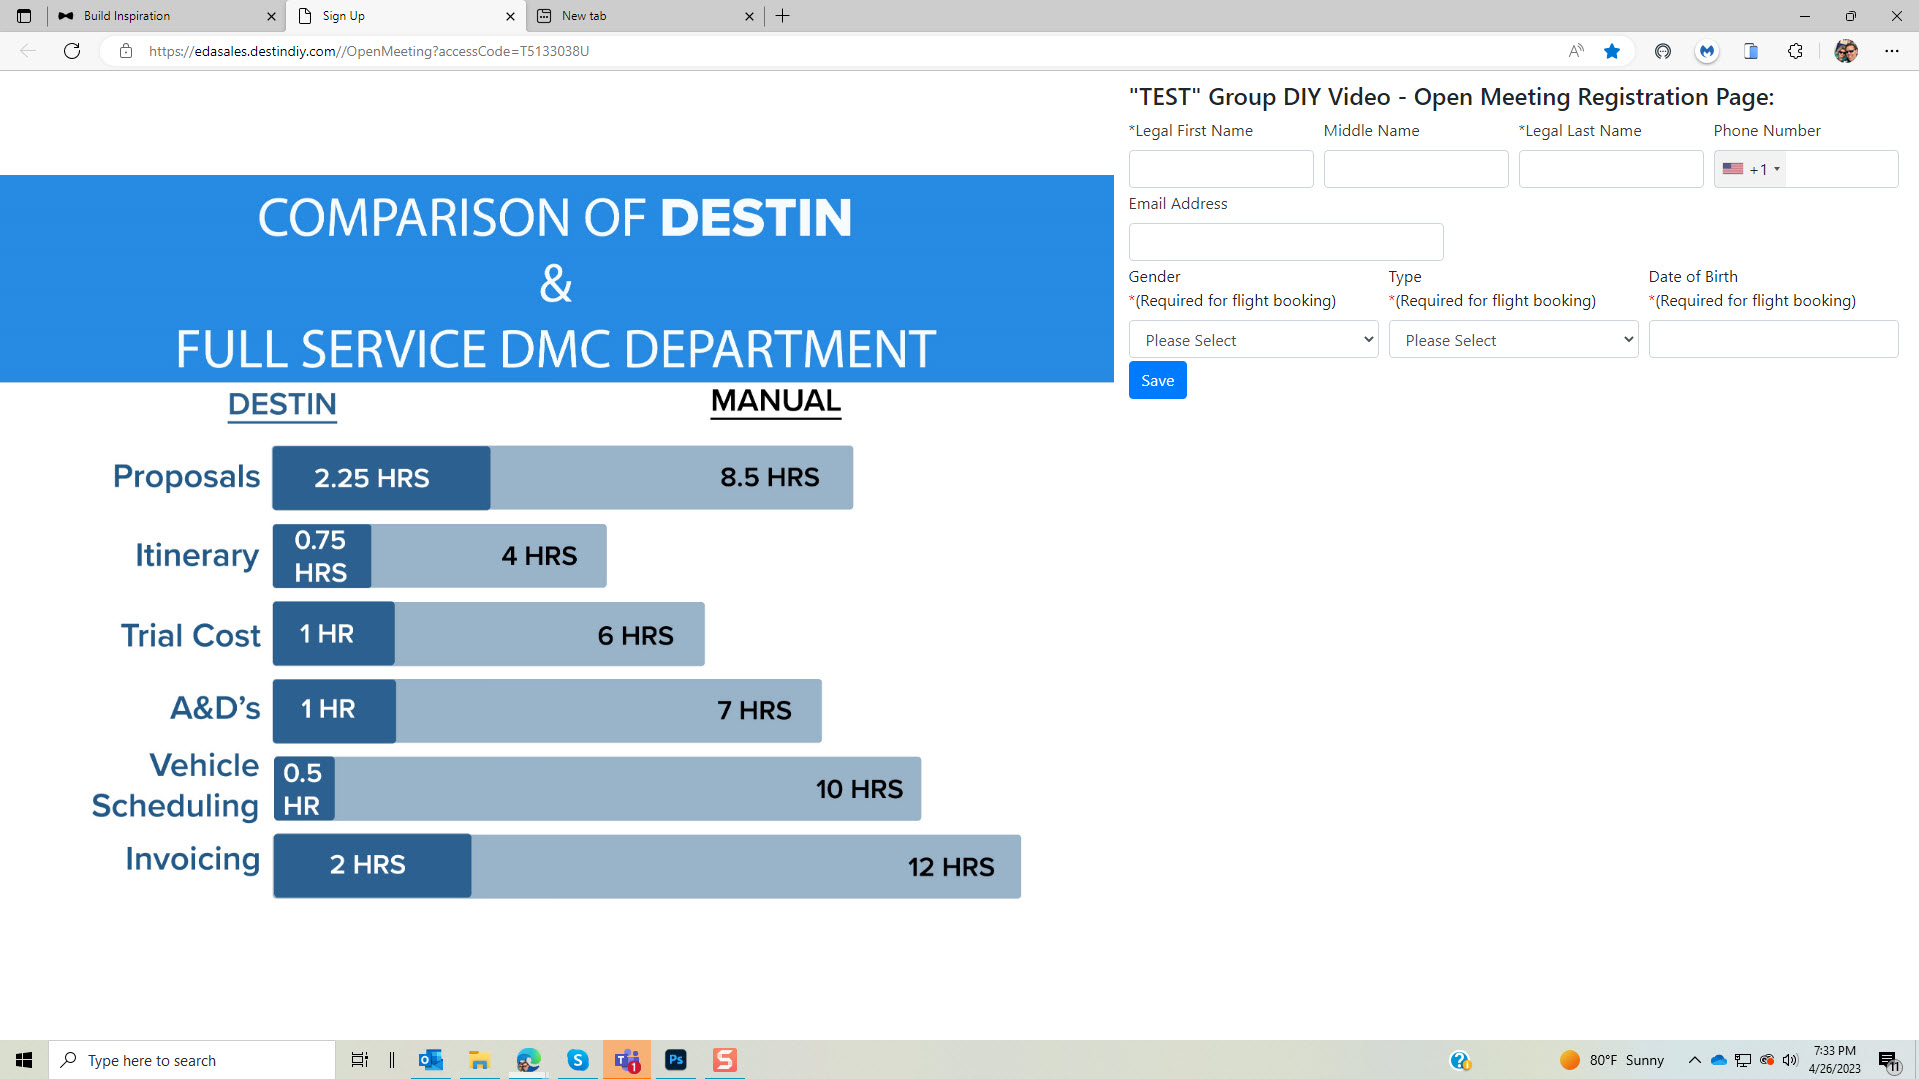Switch to the Sign Up tab

pyautogui.click(x=406, y=16)
